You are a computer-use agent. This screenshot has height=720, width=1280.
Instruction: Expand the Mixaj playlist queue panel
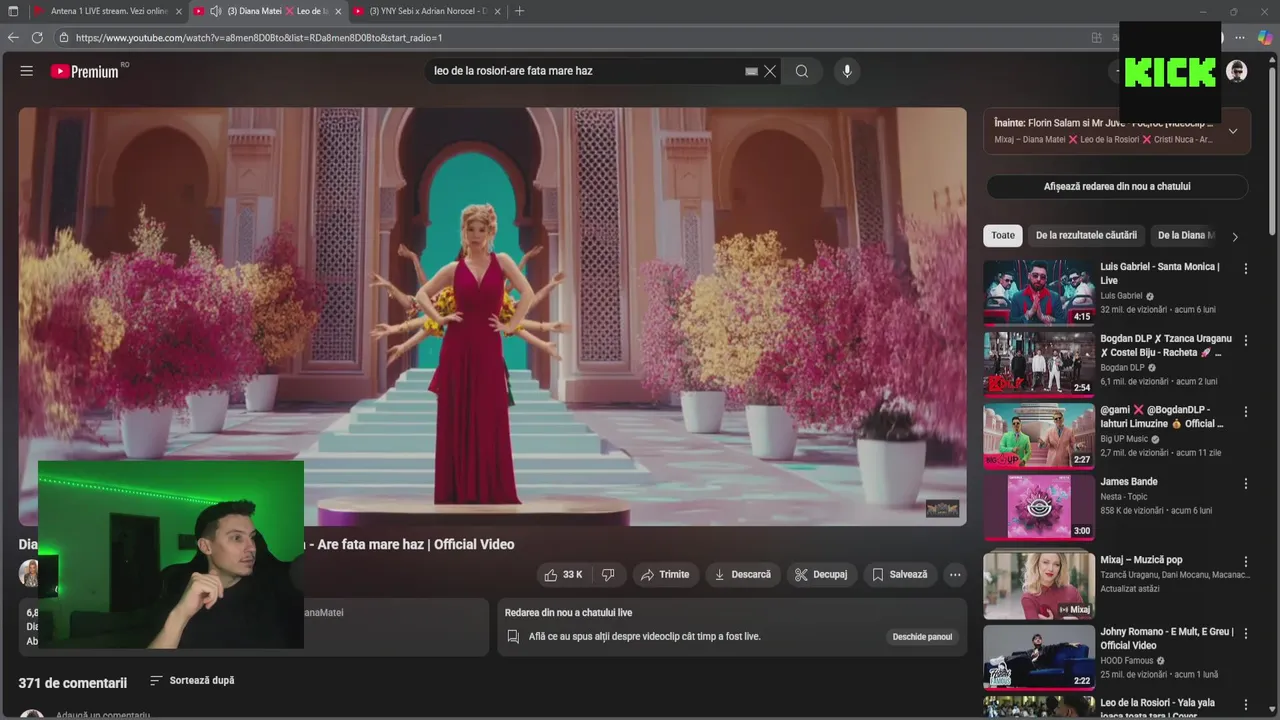pos(1233,131)
